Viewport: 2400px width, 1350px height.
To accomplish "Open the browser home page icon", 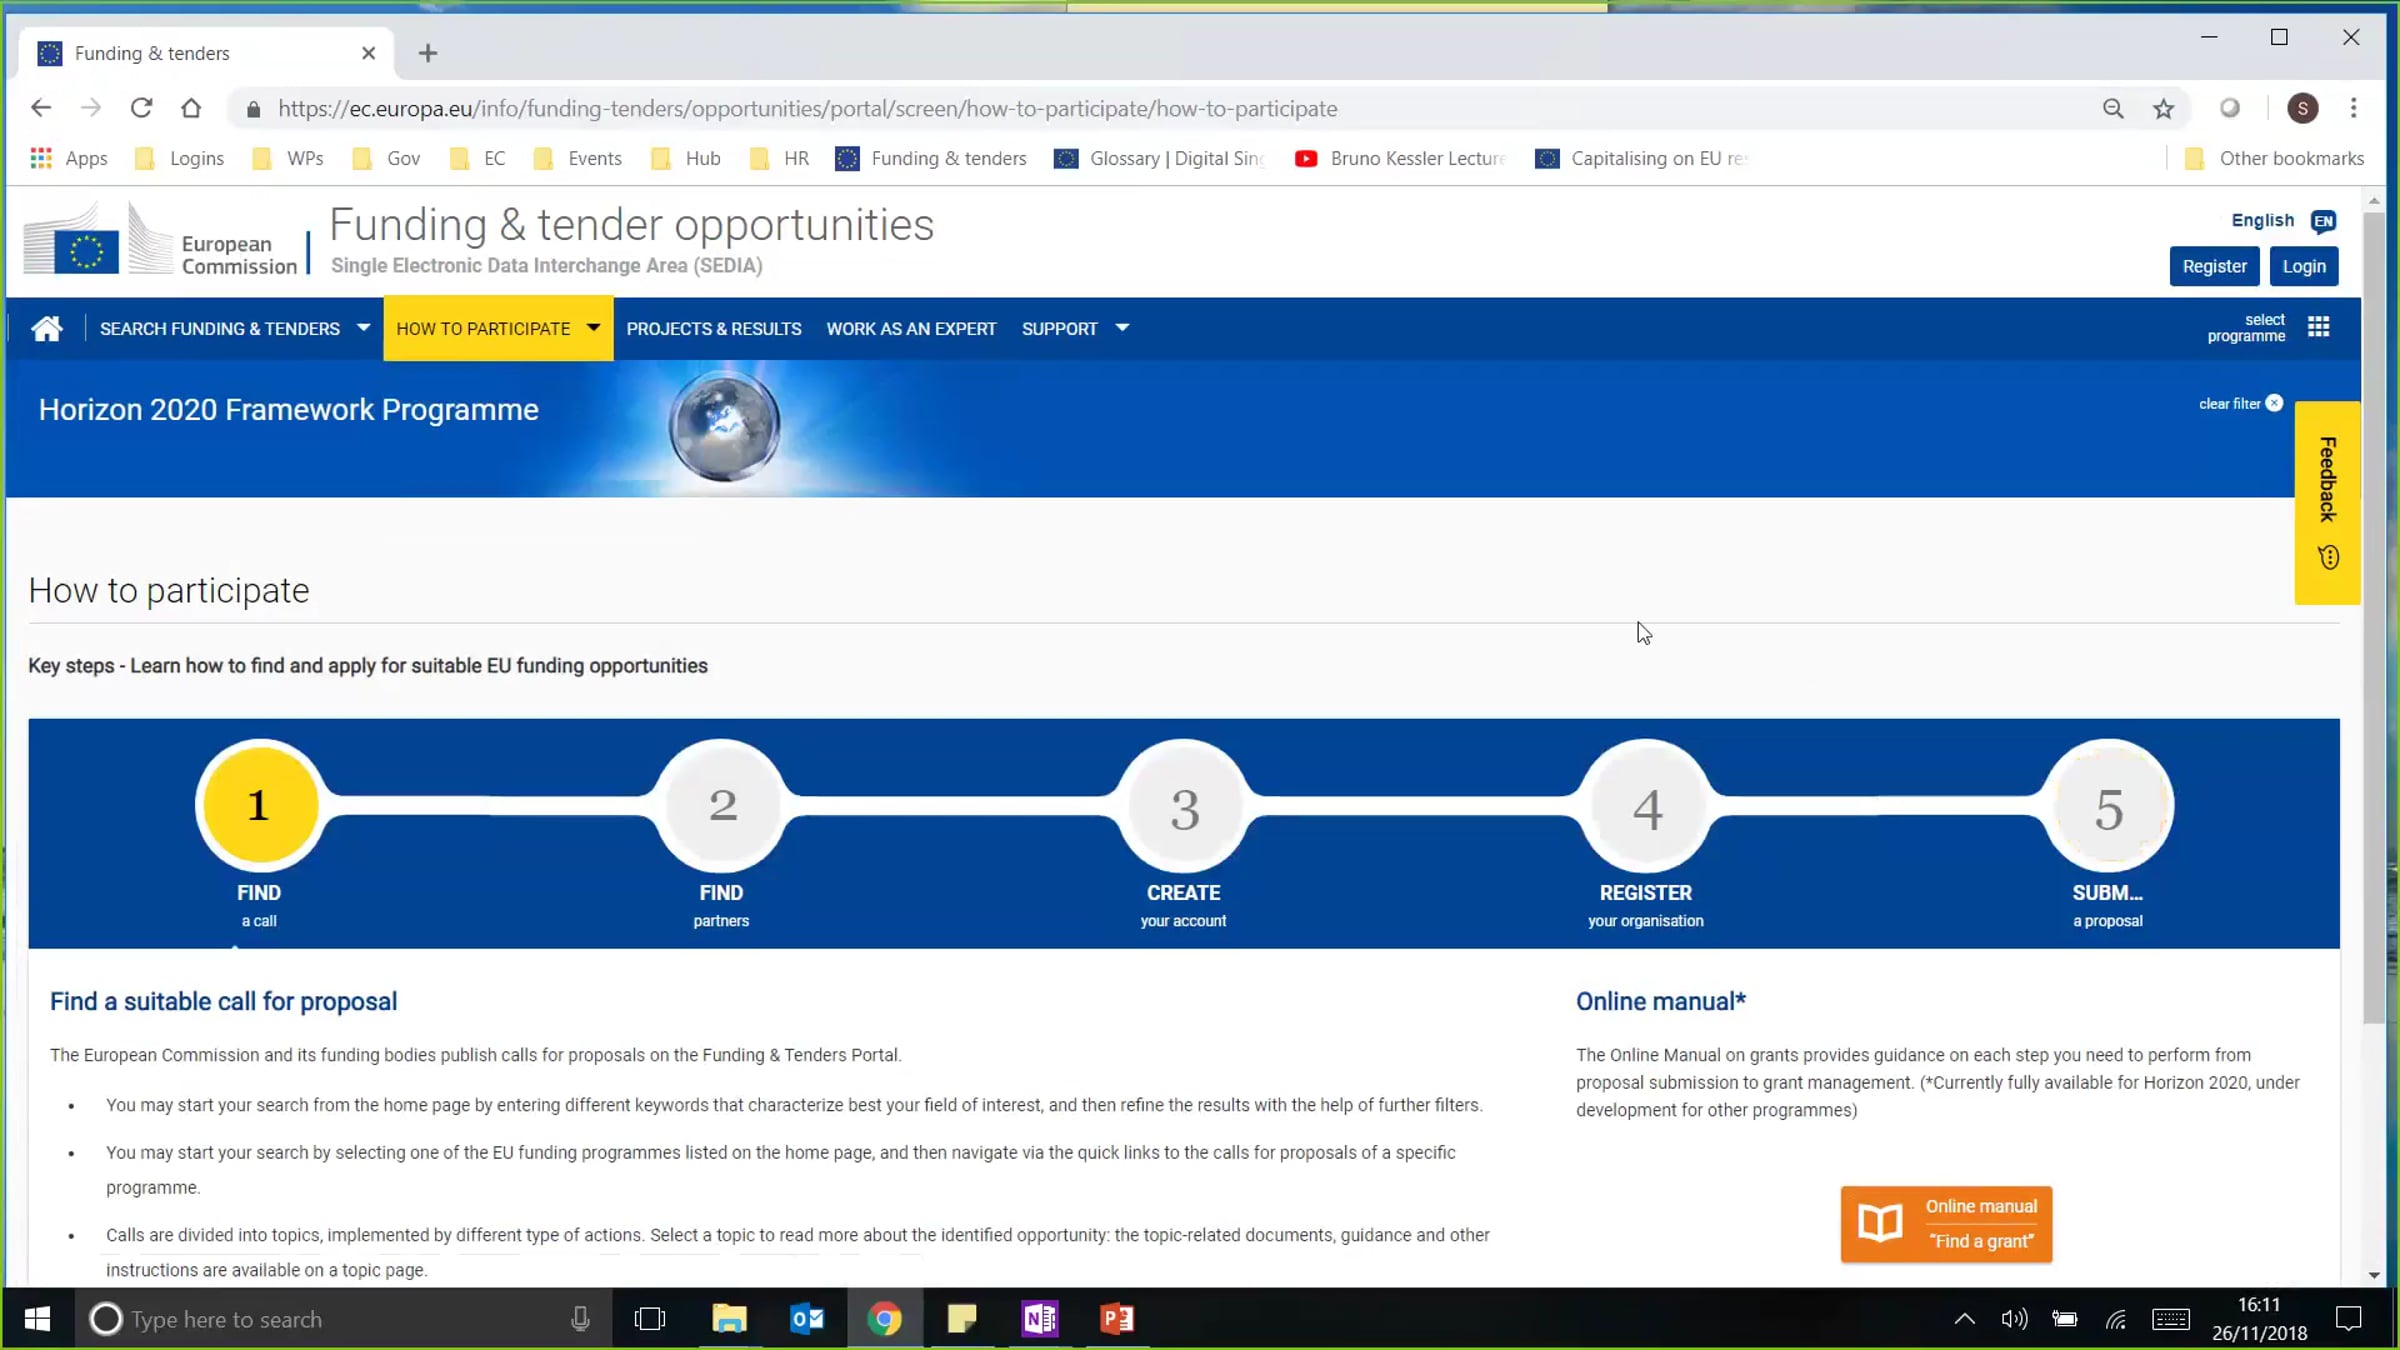I will click(191, 108).
